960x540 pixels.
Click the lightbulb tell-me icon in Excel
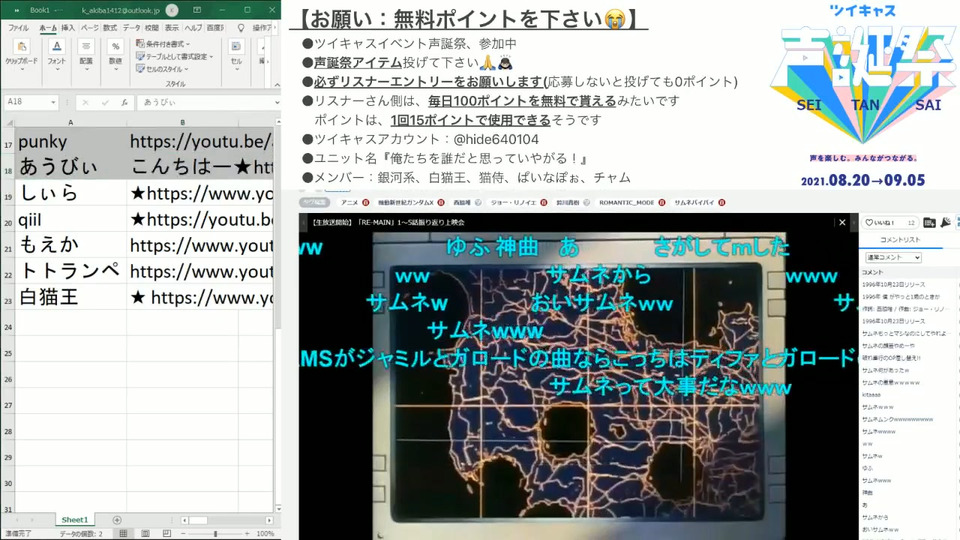coord(241,28)
